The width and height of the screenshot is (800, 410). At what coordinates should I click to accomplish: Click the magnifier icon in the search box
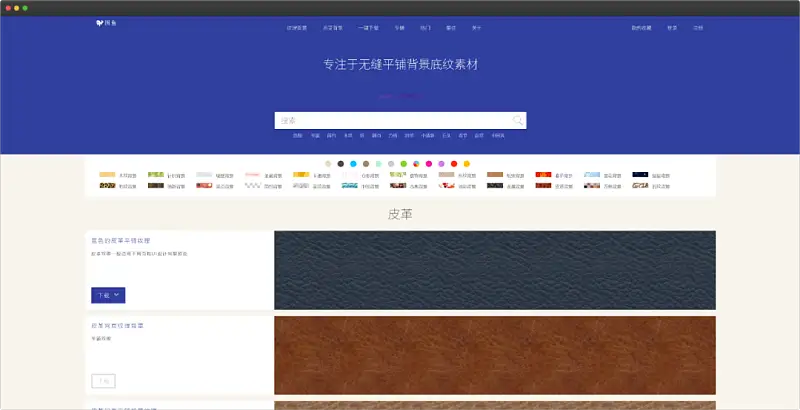click(x=517, y=120)
